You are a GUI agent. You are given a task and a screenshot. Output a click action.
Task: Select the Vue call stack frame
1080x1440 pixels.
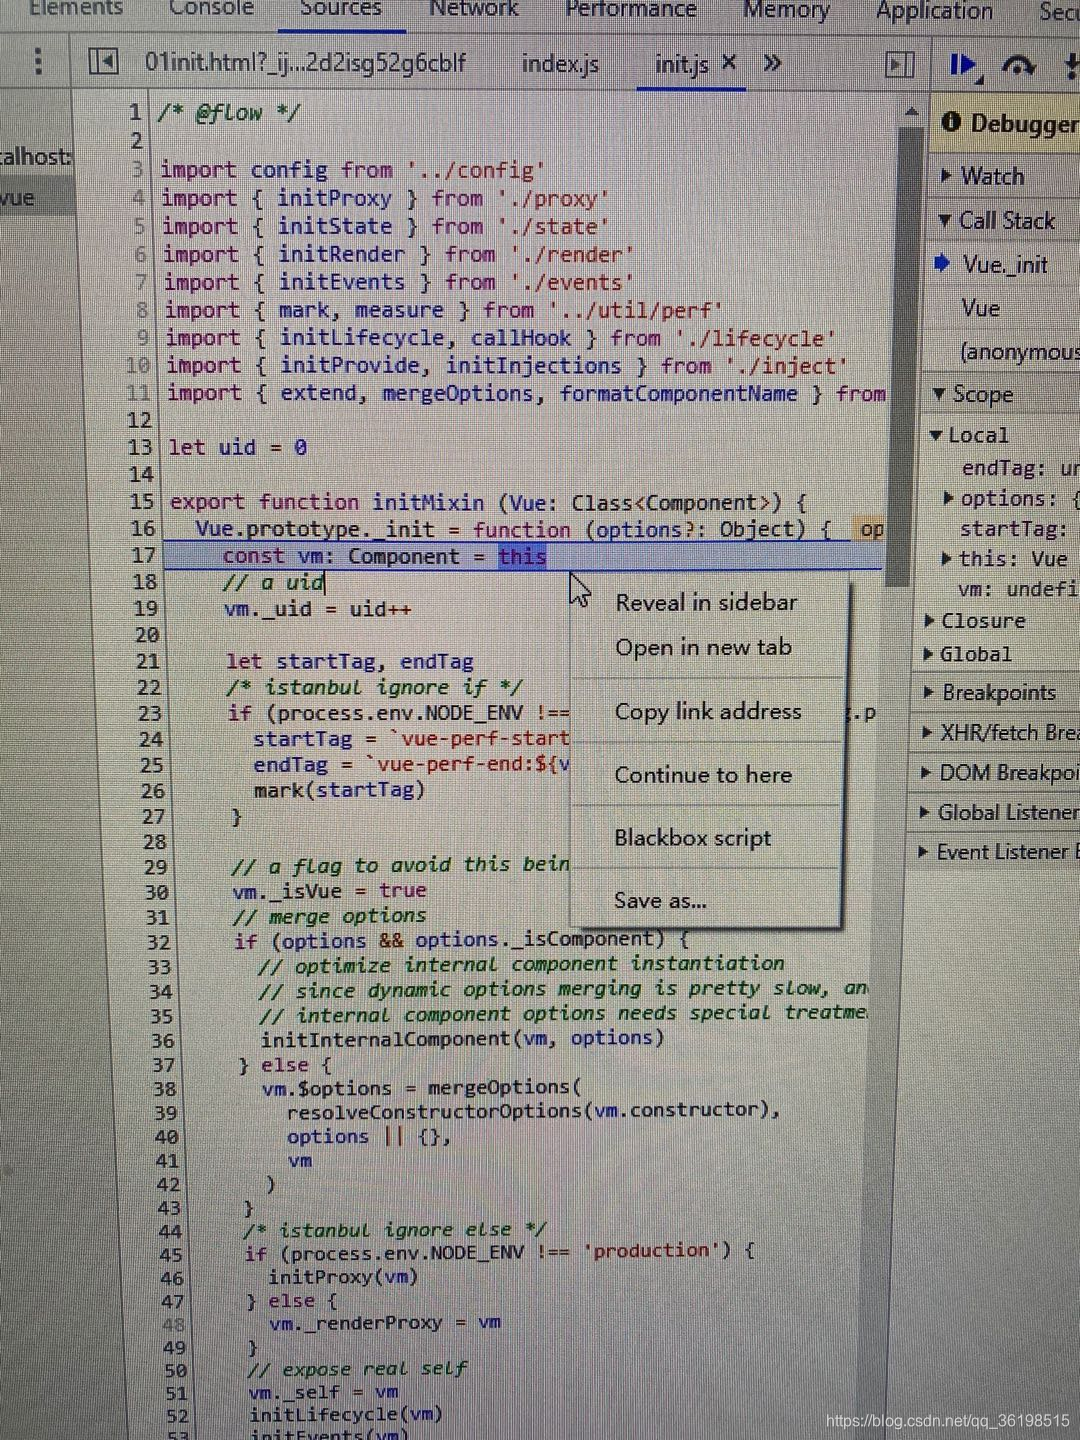coord(980,308)
